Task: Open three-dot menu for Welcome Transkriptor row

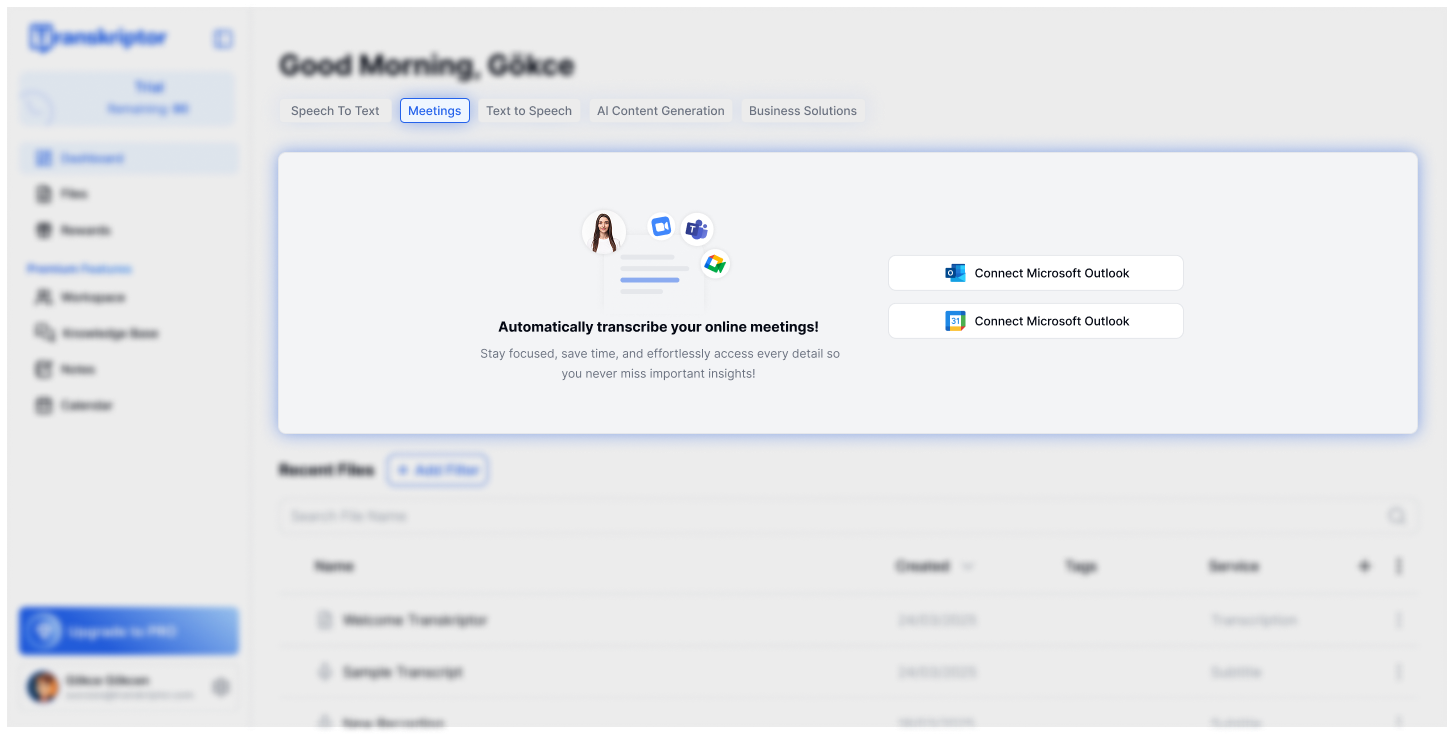Action: (1398, 620)
